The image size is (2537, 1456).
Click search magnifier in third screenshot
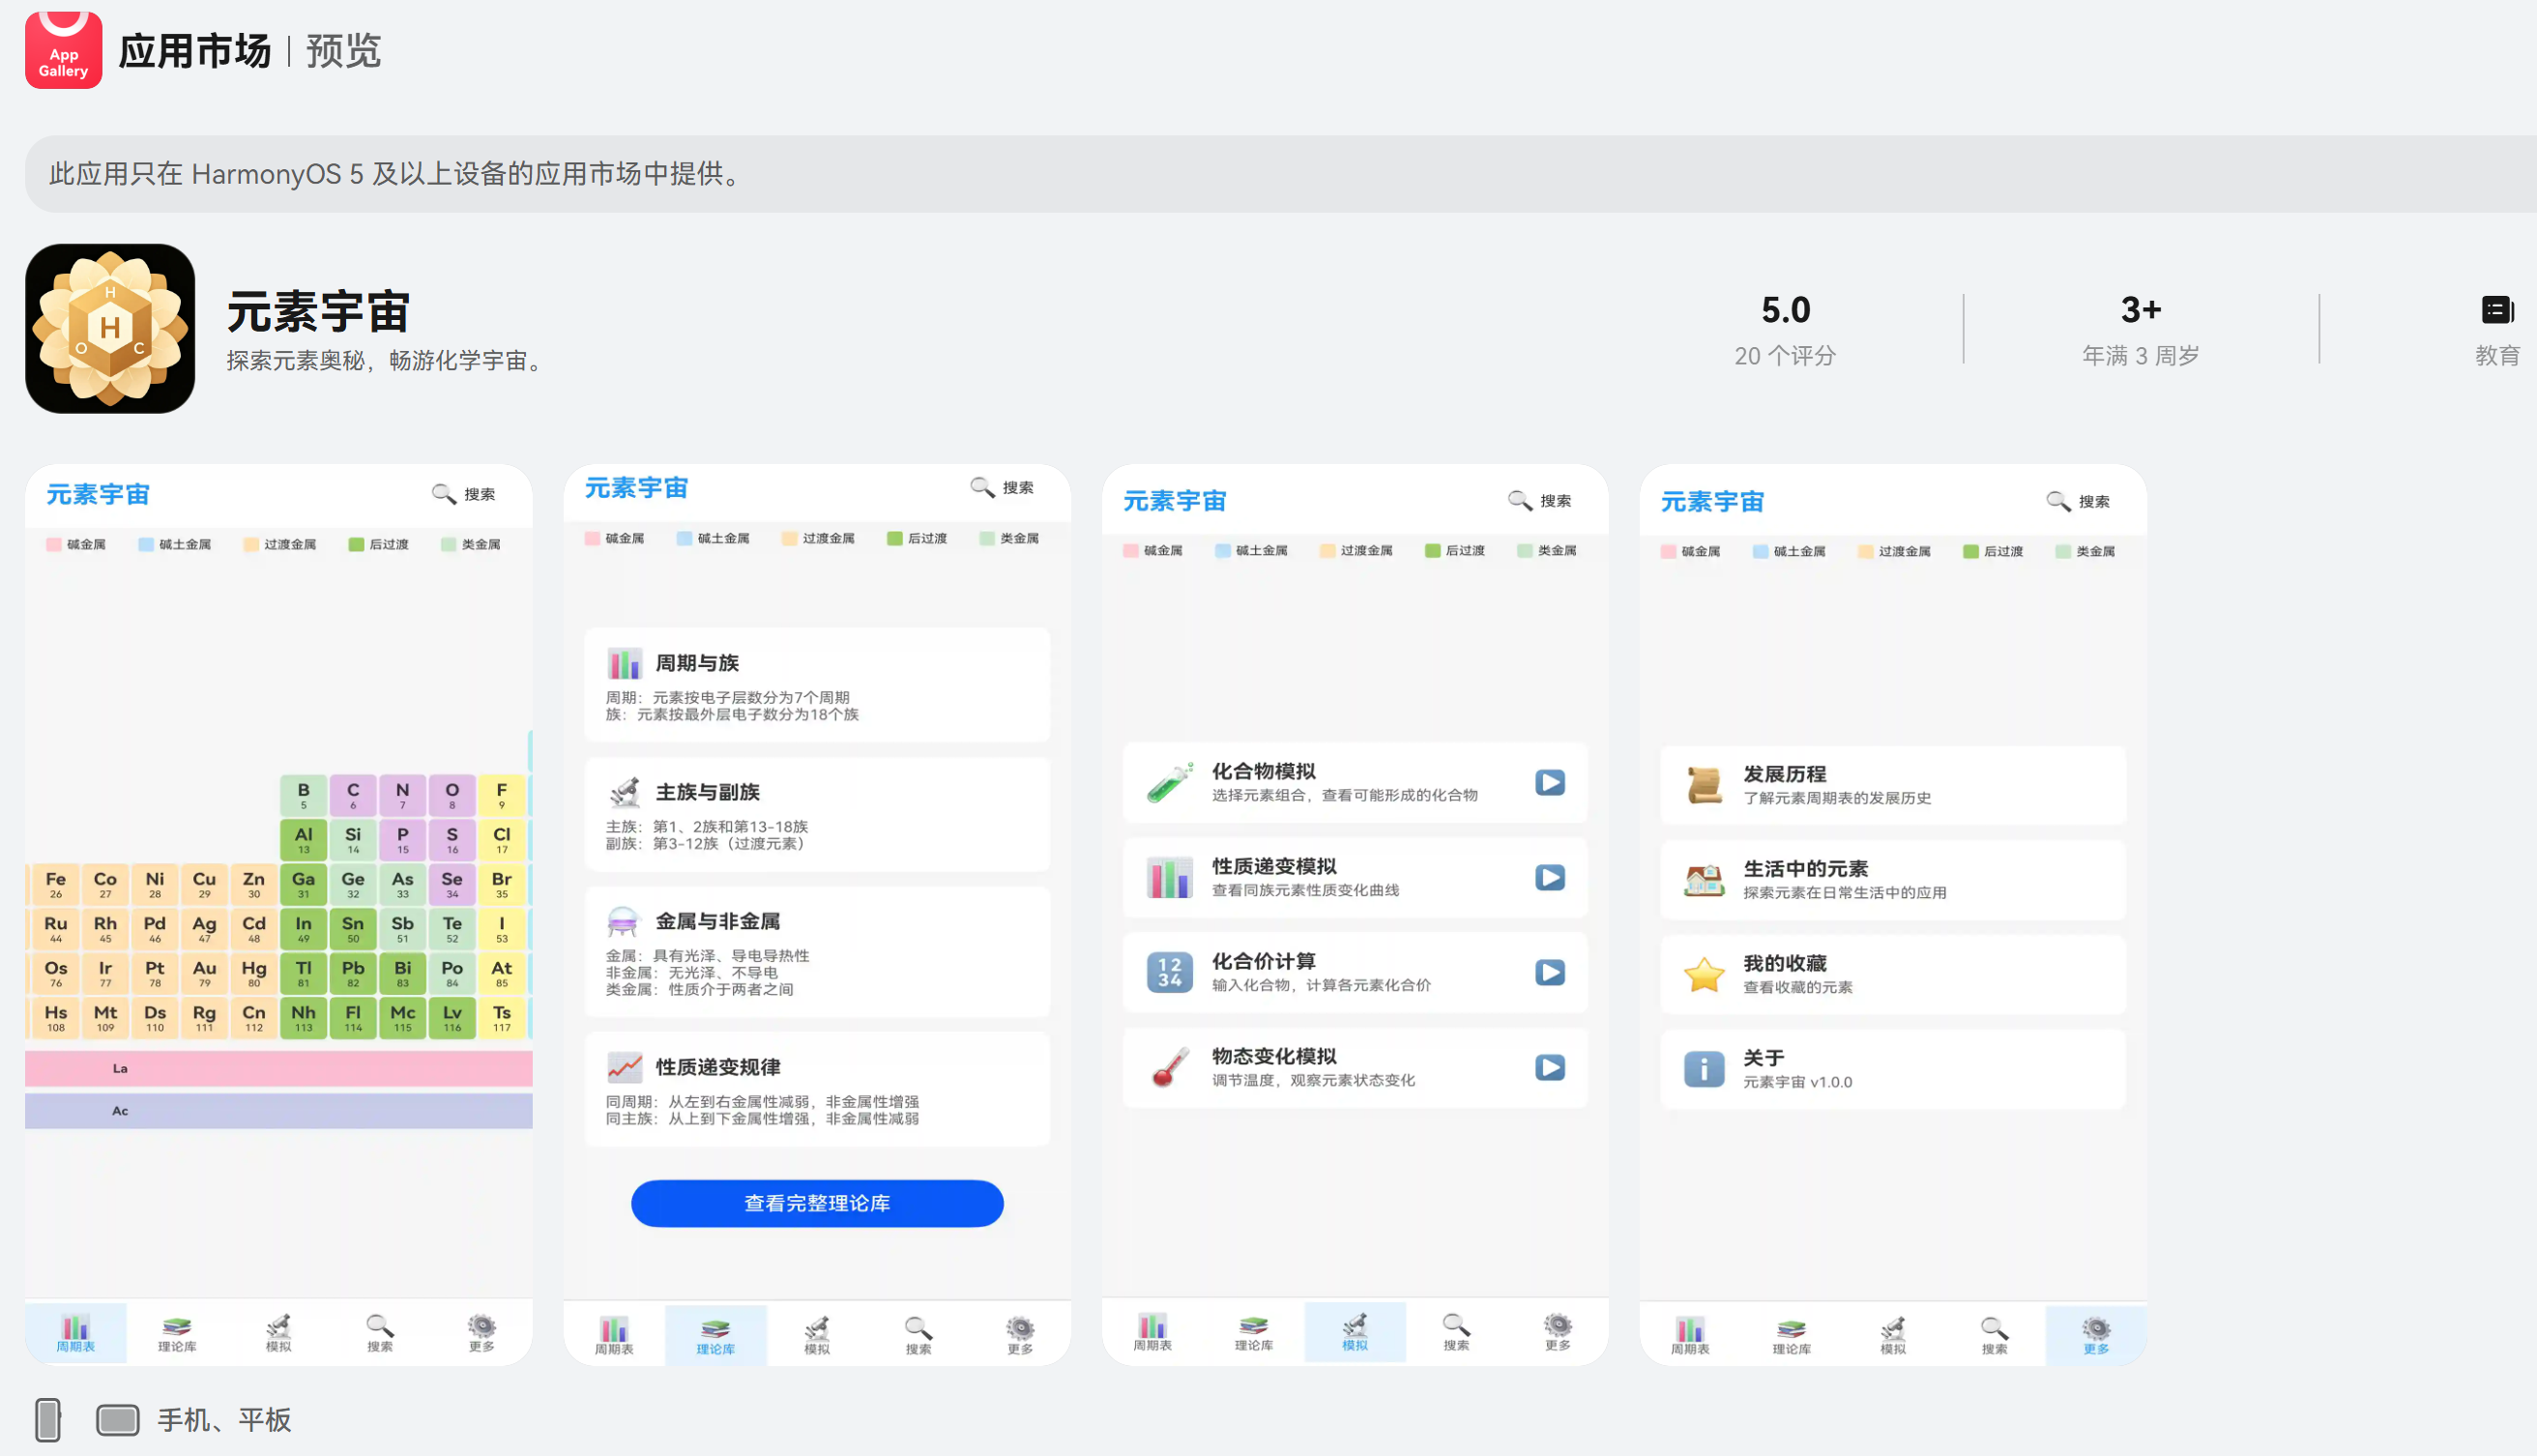click(1520, 500)
